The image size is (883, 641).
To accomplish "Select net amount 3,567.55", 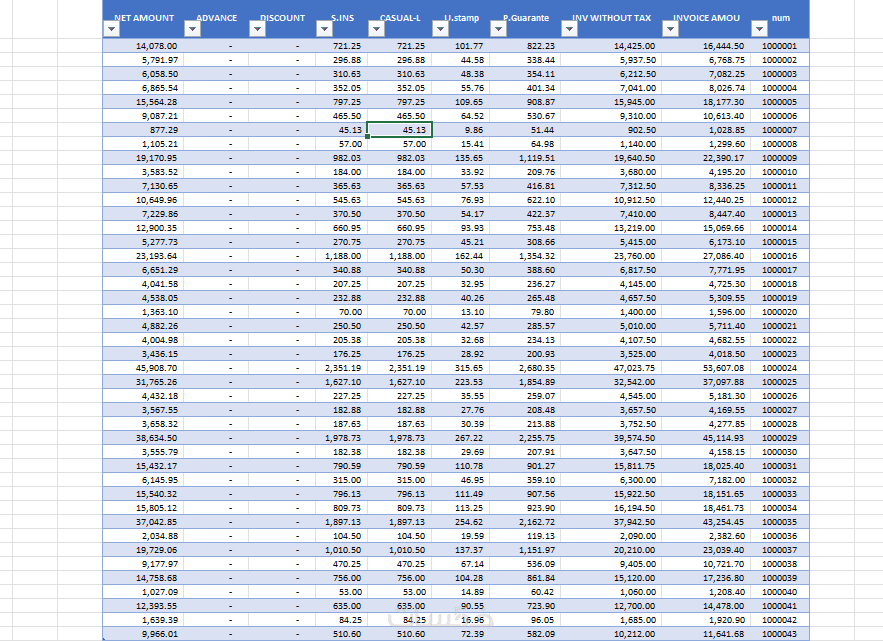I will 144,410.
